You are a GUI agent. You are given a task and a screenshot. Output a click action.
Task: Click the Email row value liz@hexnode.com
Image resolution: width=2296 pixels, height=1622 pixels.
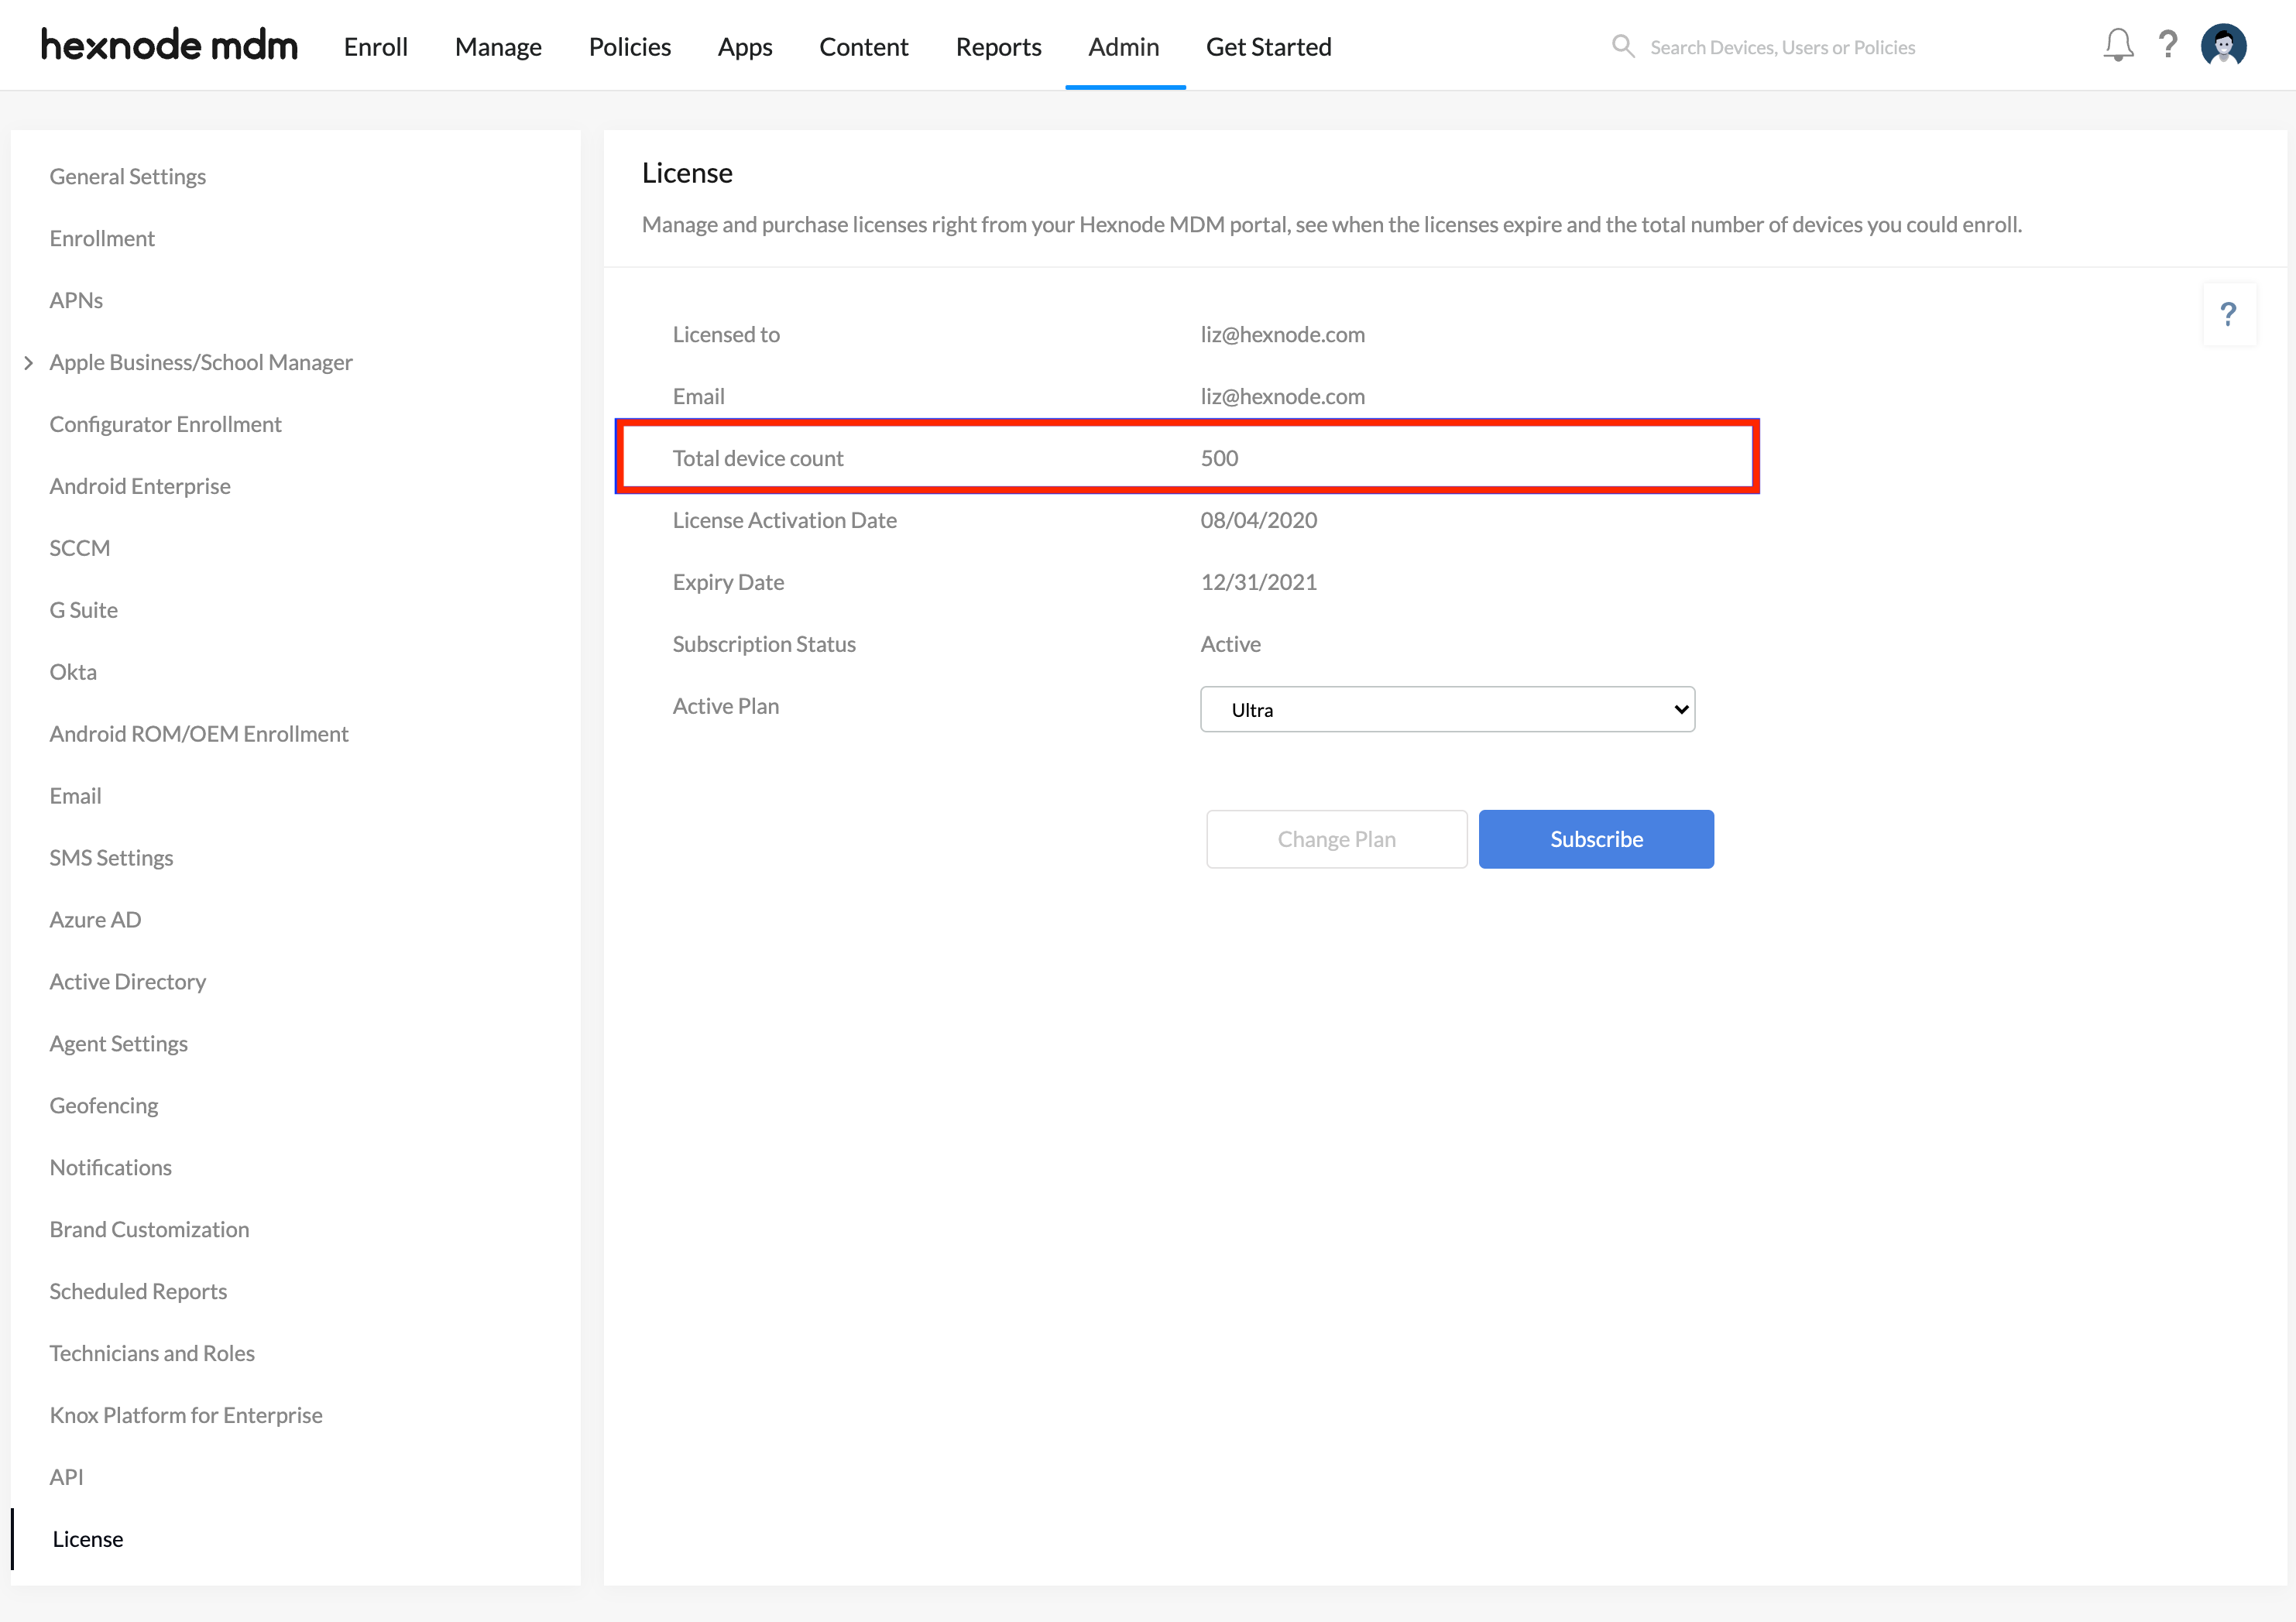[x=1282, y=396]
